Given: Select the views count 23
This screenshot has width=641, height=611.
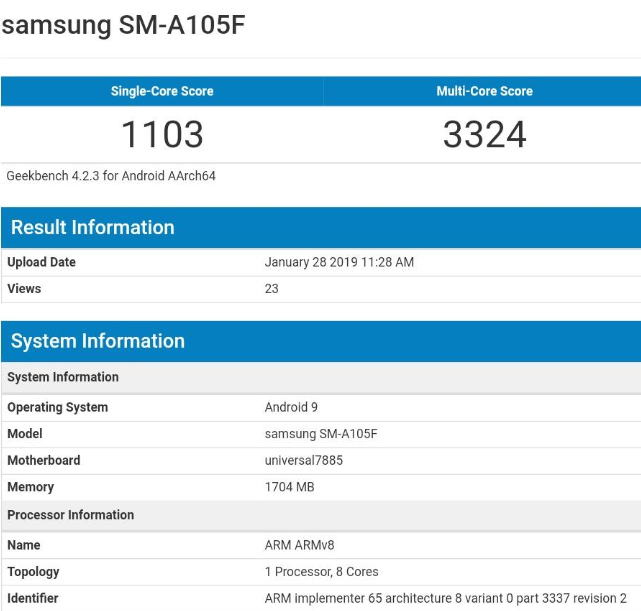Looking at the screenshot, I should click(271, 289).
